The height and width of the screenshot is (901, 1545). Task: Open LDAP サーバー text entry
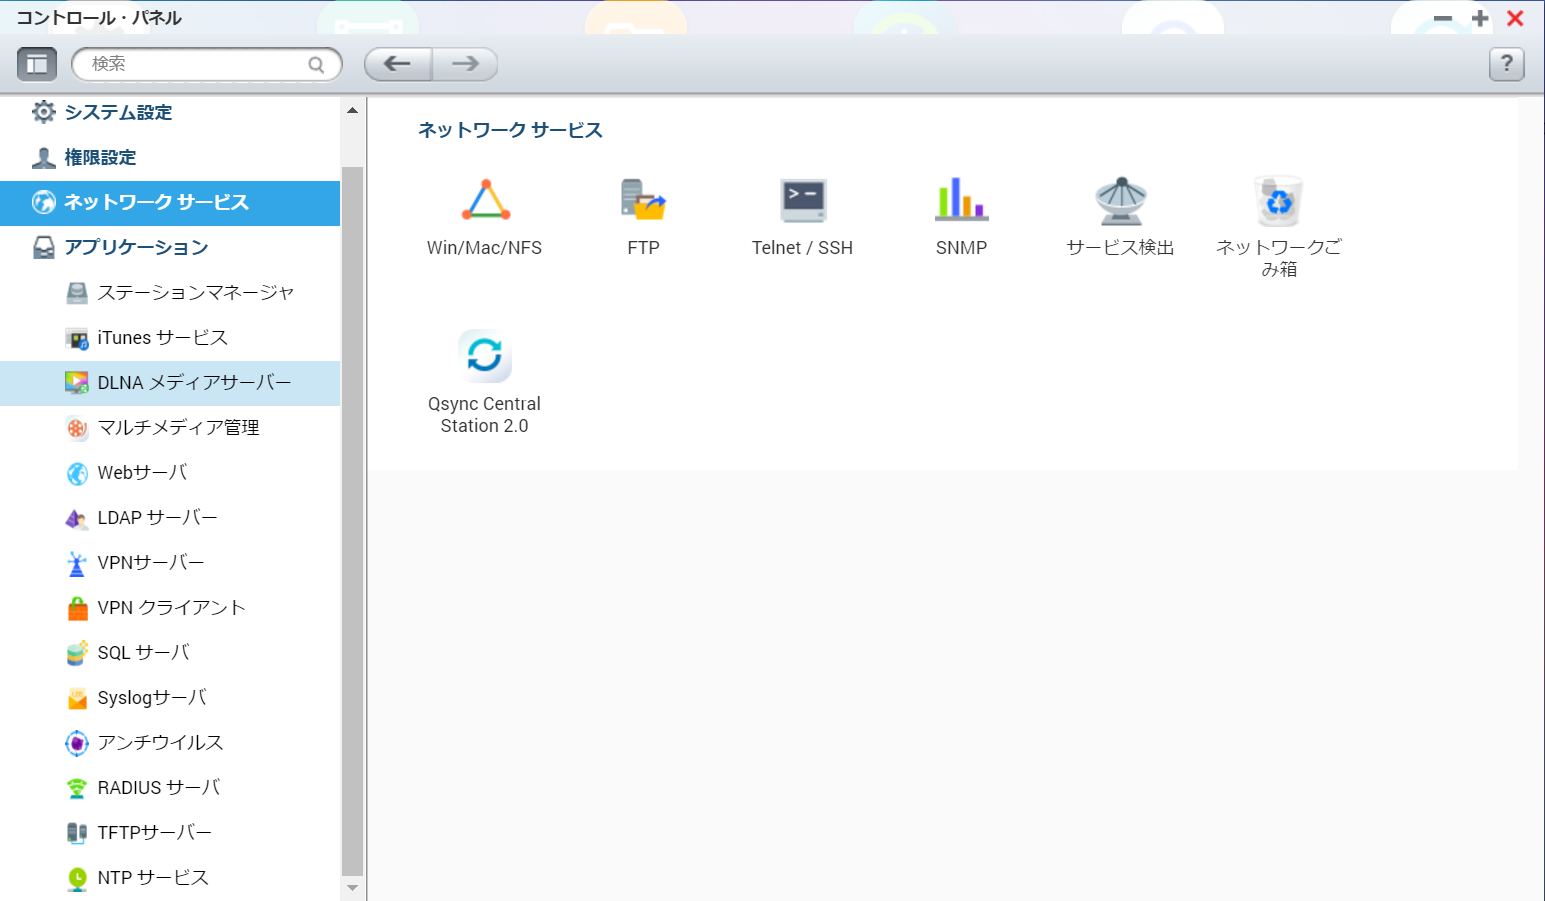coord(158,518)
